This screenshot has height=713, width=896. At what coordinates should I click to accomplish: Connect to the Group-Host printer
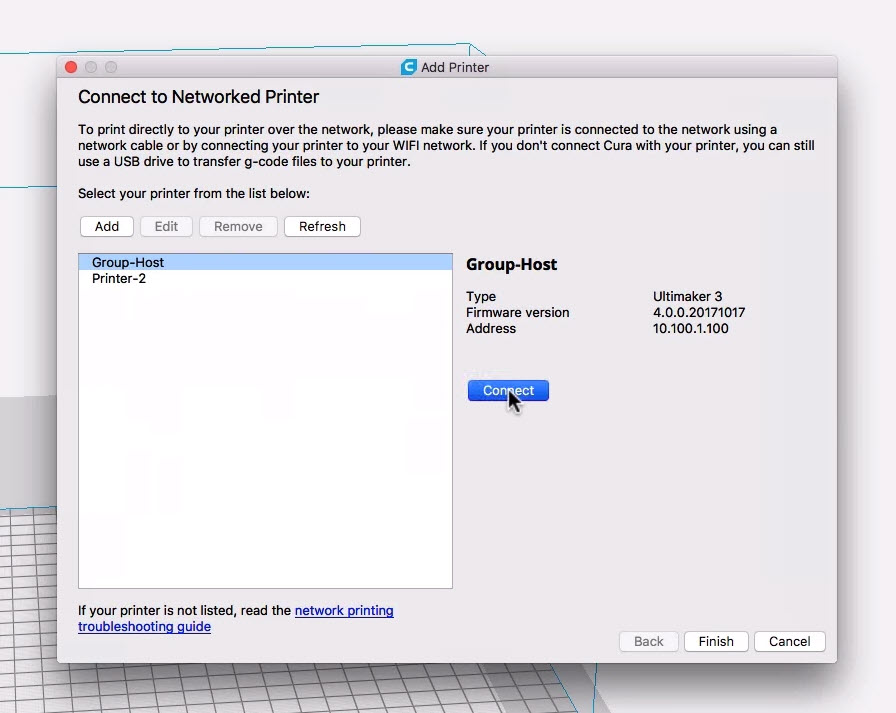tap(508, 391)
